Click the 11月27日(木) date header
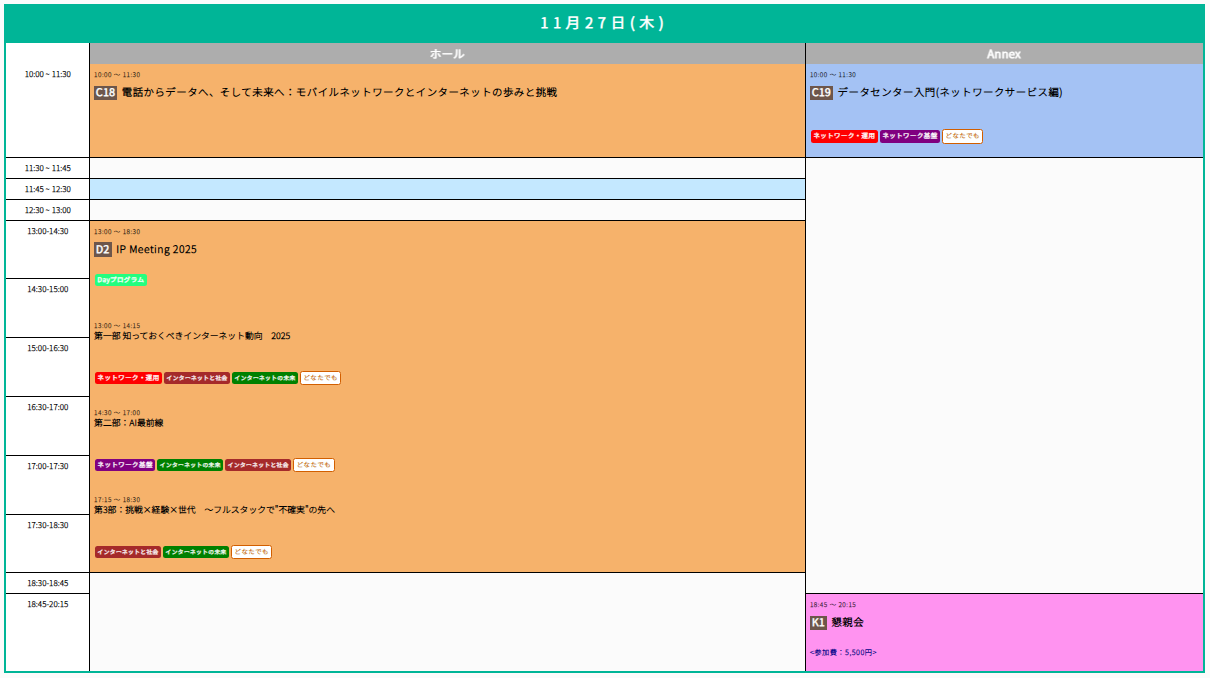The height and width of the screenshot is (678, 1210). (x=603, y=24)
